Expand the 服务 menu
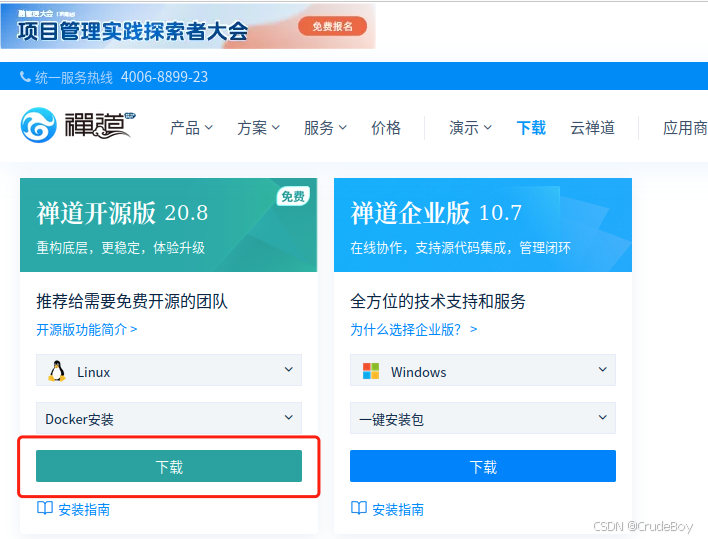 [x=326, y=128]
